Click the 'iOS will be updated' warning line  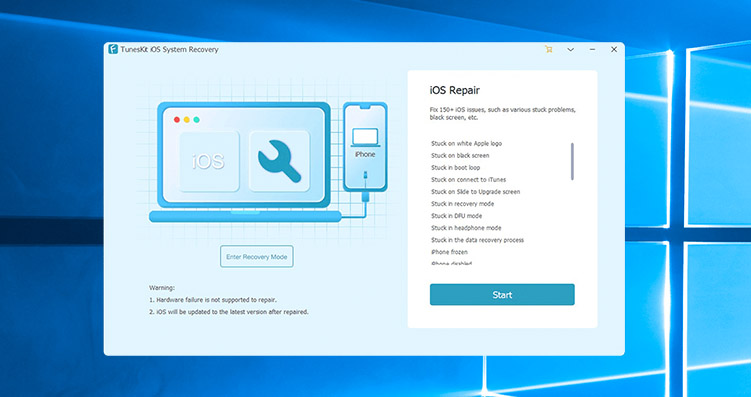click(229, 312)
